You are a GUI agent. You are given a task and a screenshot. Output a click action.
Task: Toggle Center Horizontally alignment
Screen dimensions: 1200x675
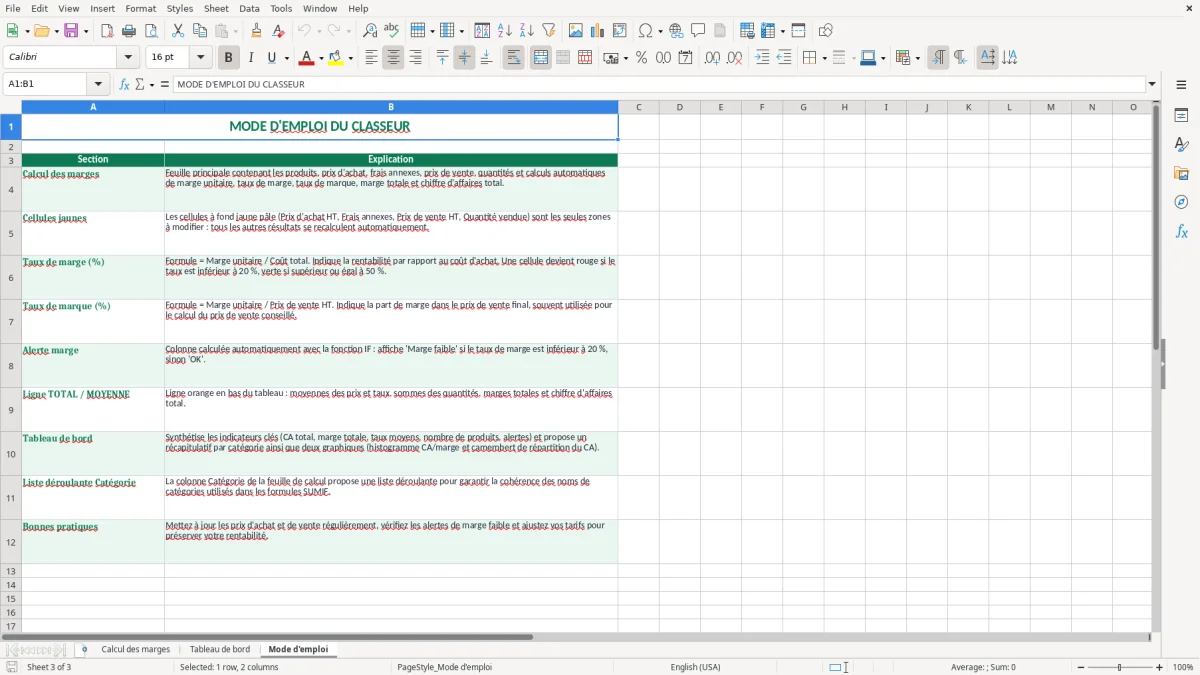click(393, 58)
